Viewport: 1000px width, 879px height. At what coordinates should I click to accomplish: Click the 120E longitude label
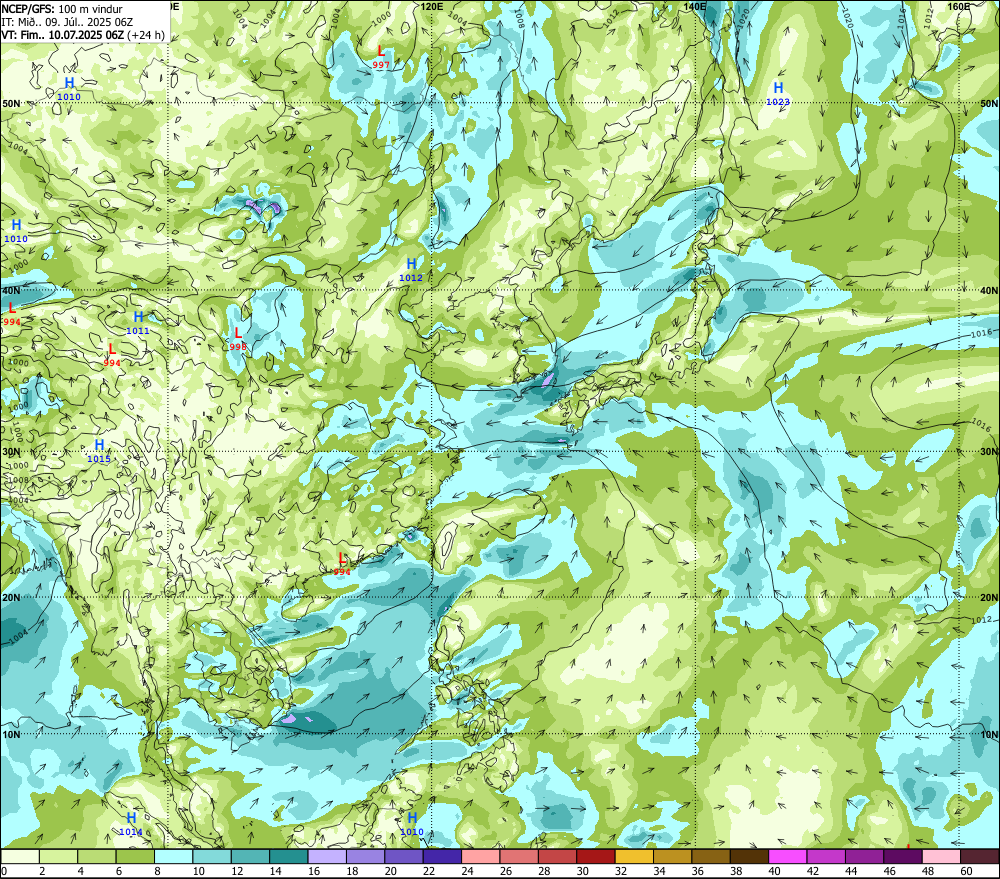[432, 6]
